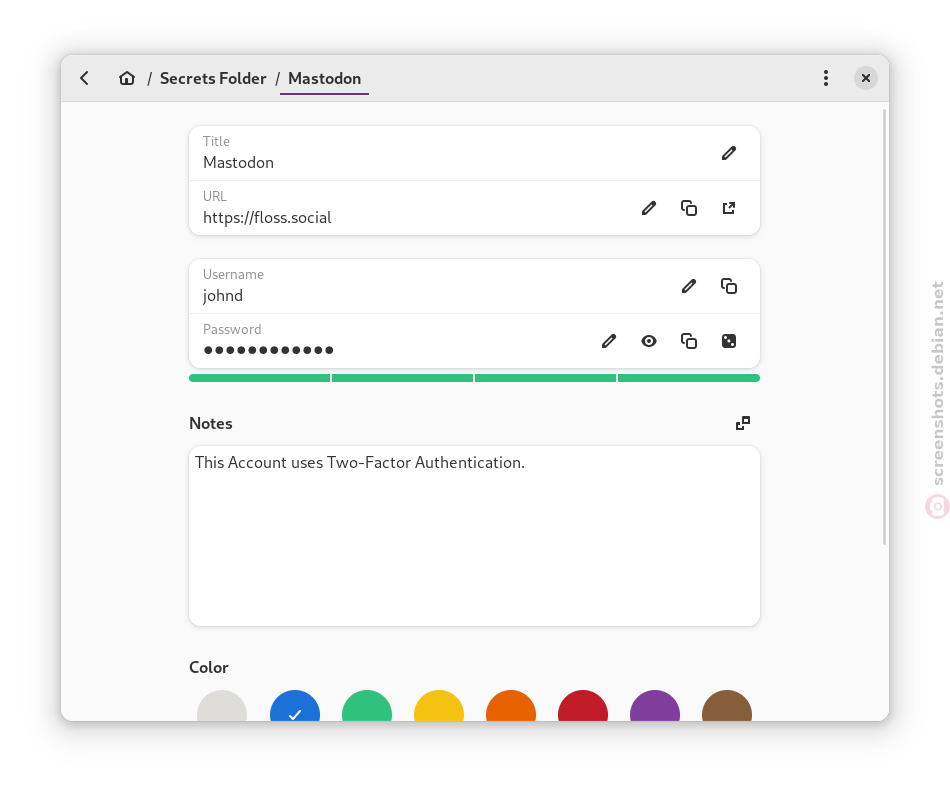This screenshot has width=950, height=788.
Task: Select the brown color swatch
Action: coord(727,706)
